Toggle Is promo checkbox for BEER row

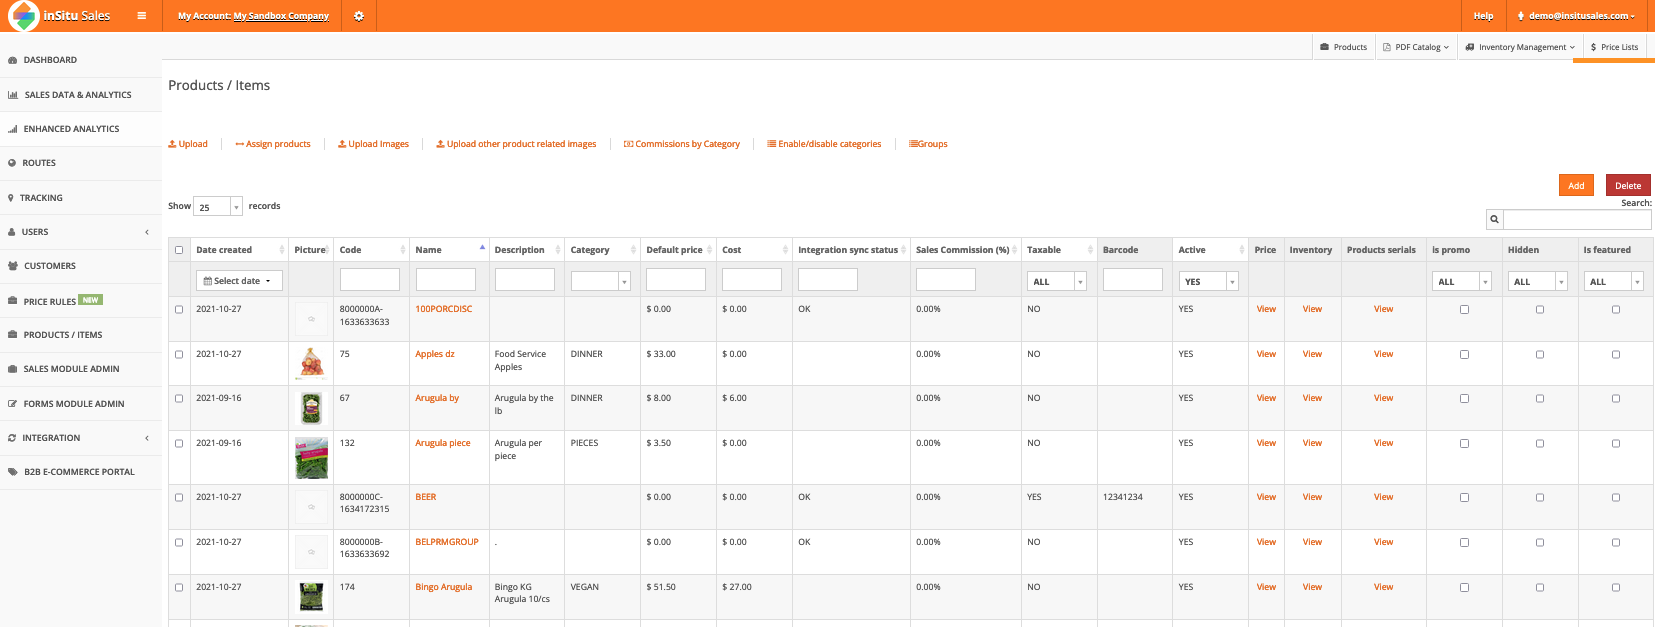1464,497
